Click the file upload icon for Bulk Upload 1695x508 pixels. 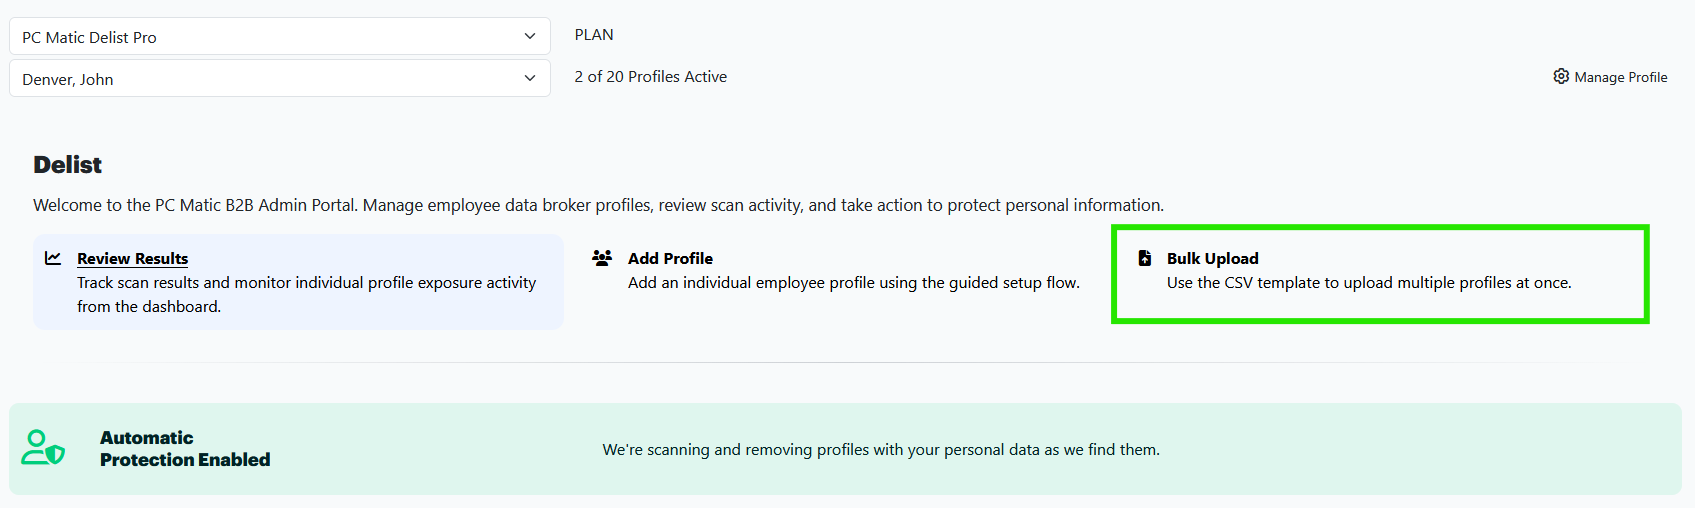point(1145,258)
